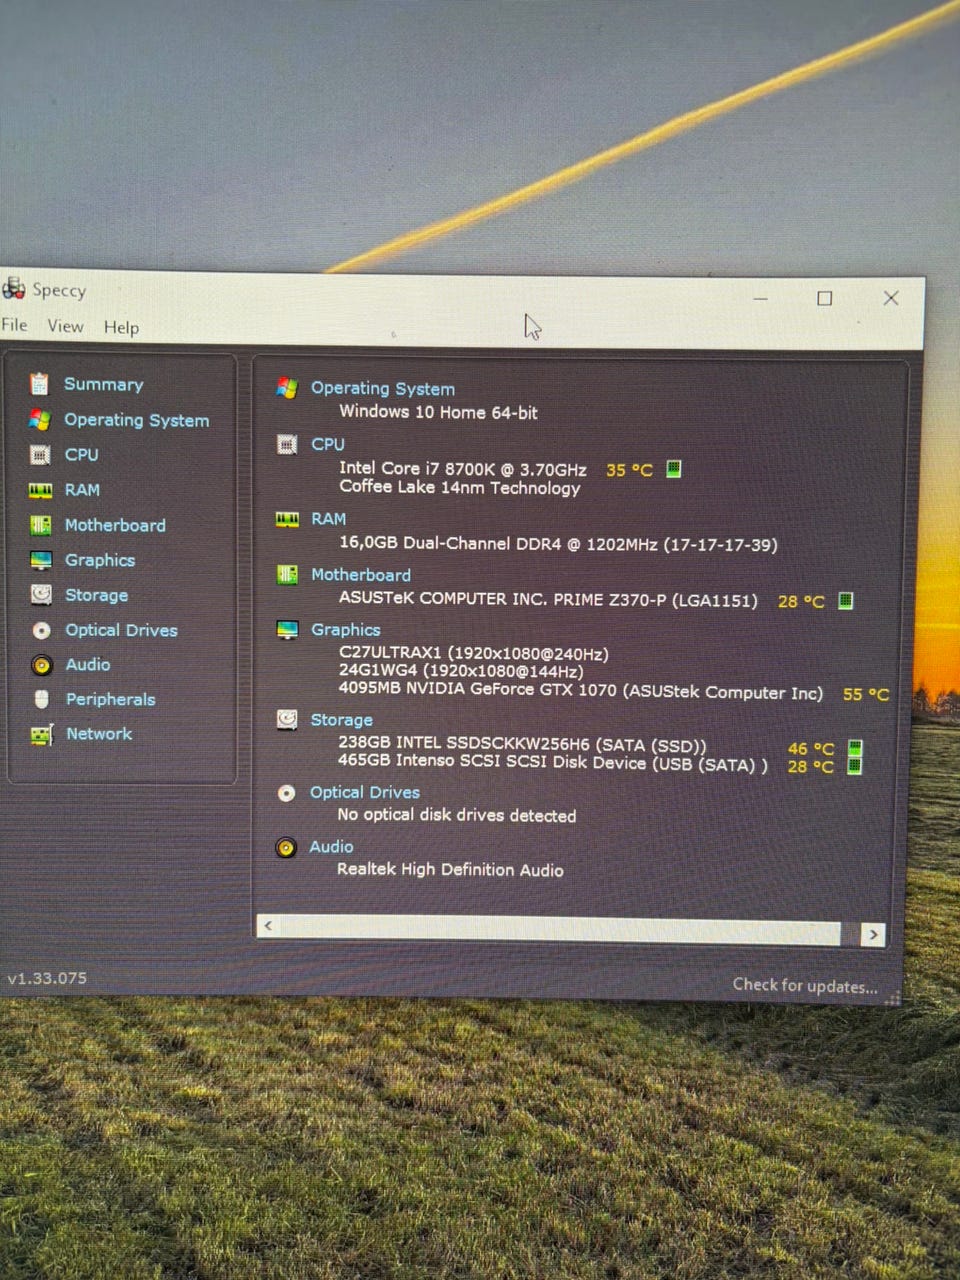
Task: Click the Graphics monitor icon in sidebar
Action: tap(41, 560)
